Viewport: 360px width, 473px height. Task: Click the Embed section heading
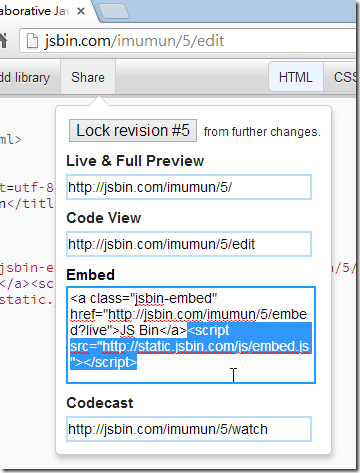pyautogui.click(x=90, y=275)
